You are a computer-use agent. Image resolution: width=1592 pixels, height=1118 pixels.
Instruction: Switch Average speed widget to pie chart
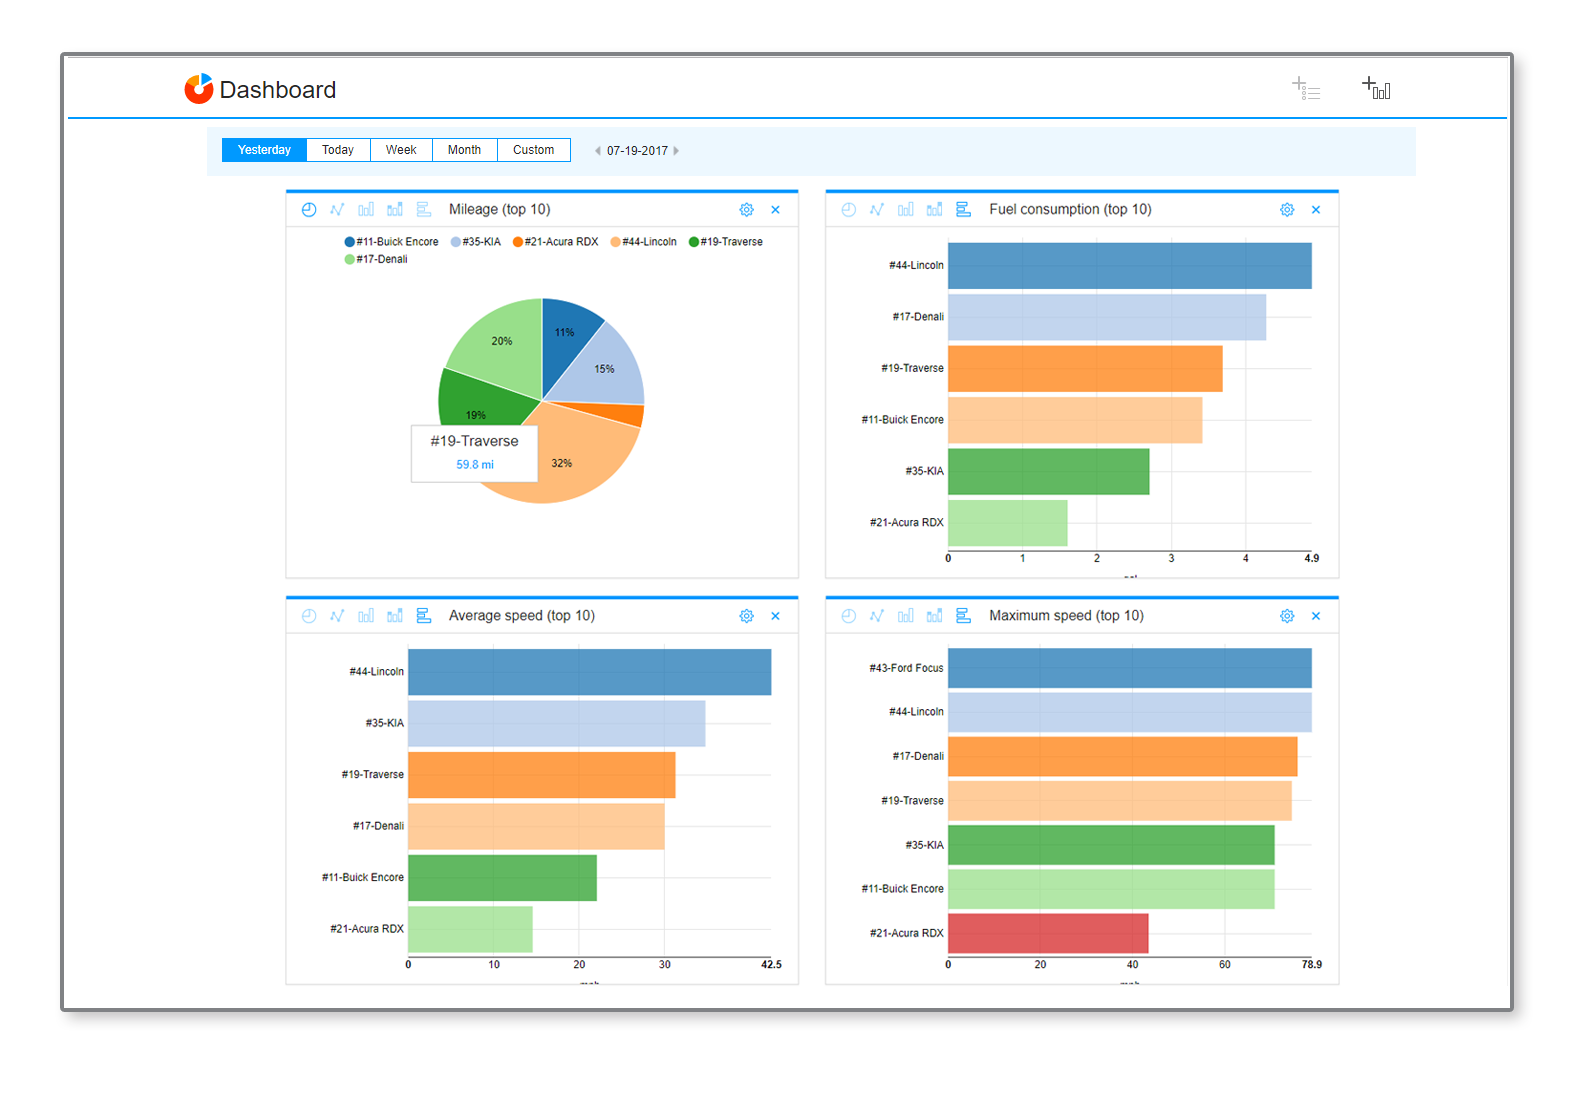(x=309, y=616)
